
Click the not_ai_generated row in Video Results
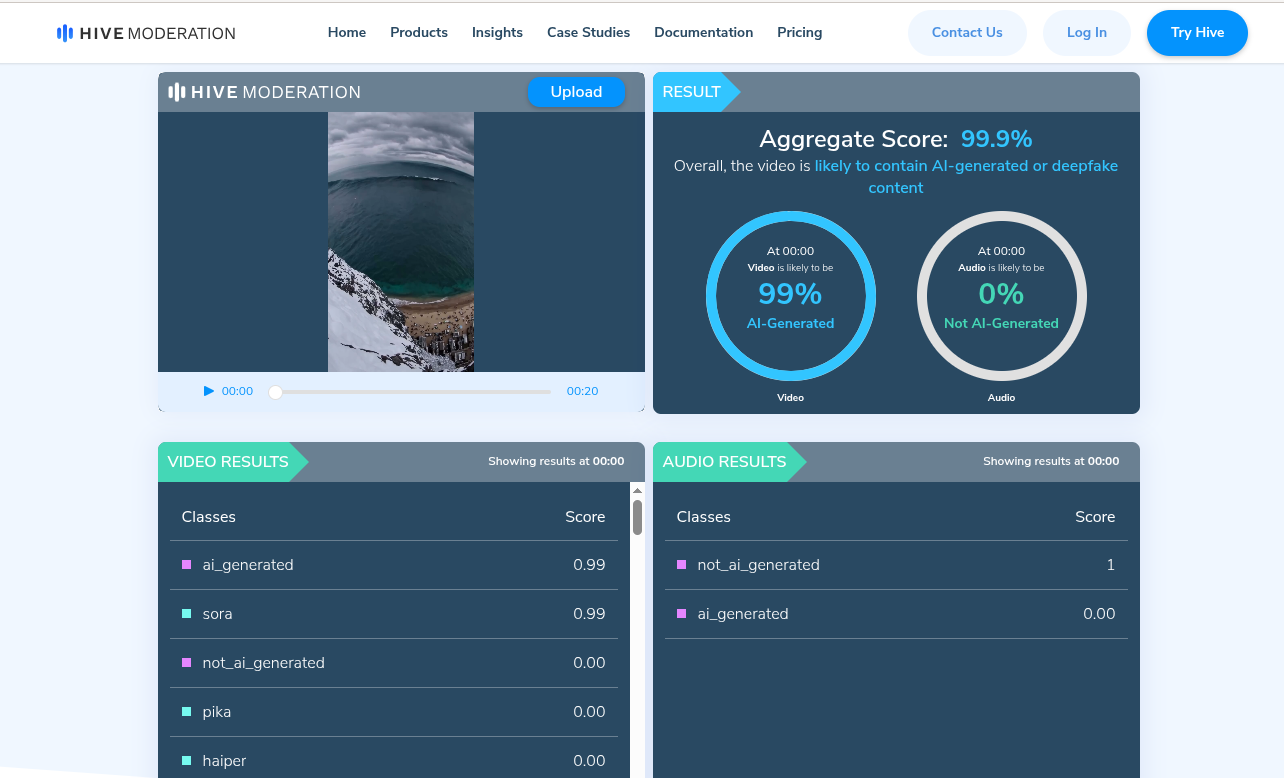click(394, 663)
